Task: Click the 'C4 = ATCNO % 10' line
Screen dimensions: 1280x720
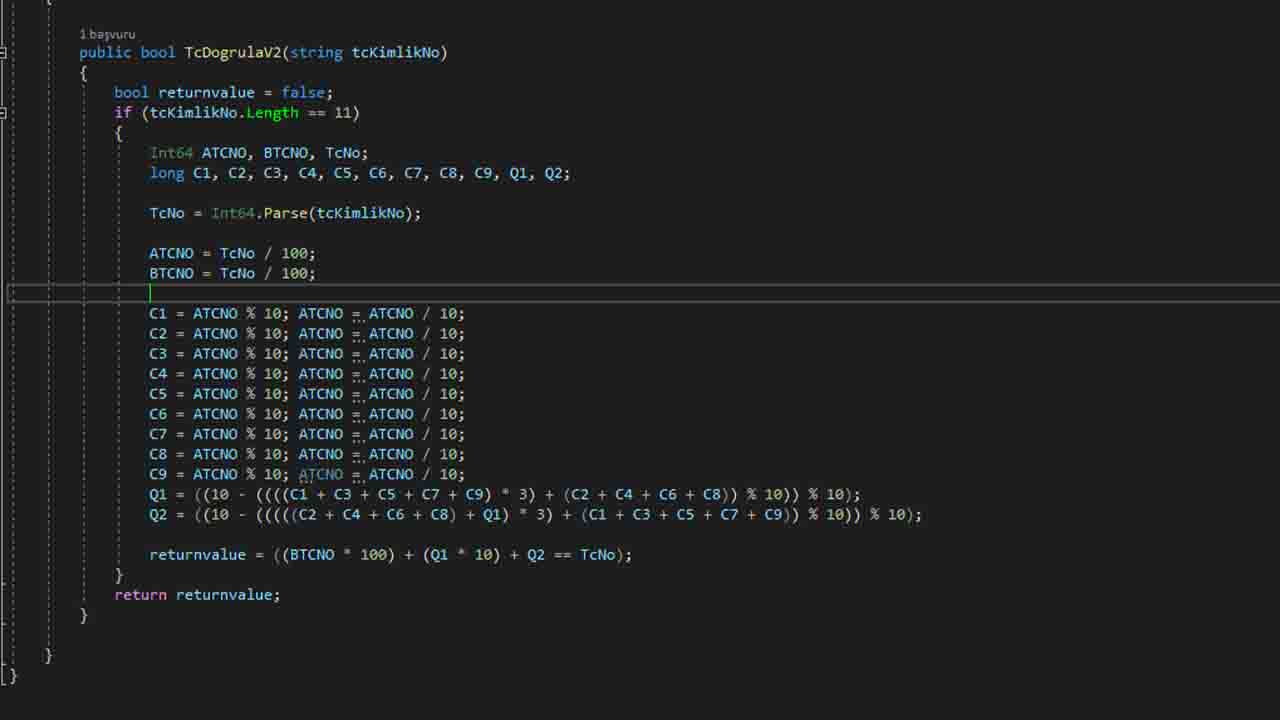Action: click(x=307, y=374)
